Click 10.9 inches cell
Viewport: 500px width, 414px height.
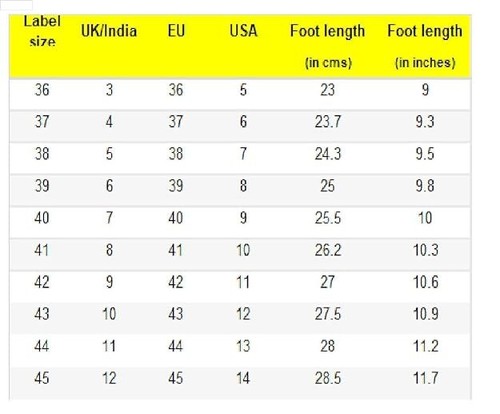426,314
